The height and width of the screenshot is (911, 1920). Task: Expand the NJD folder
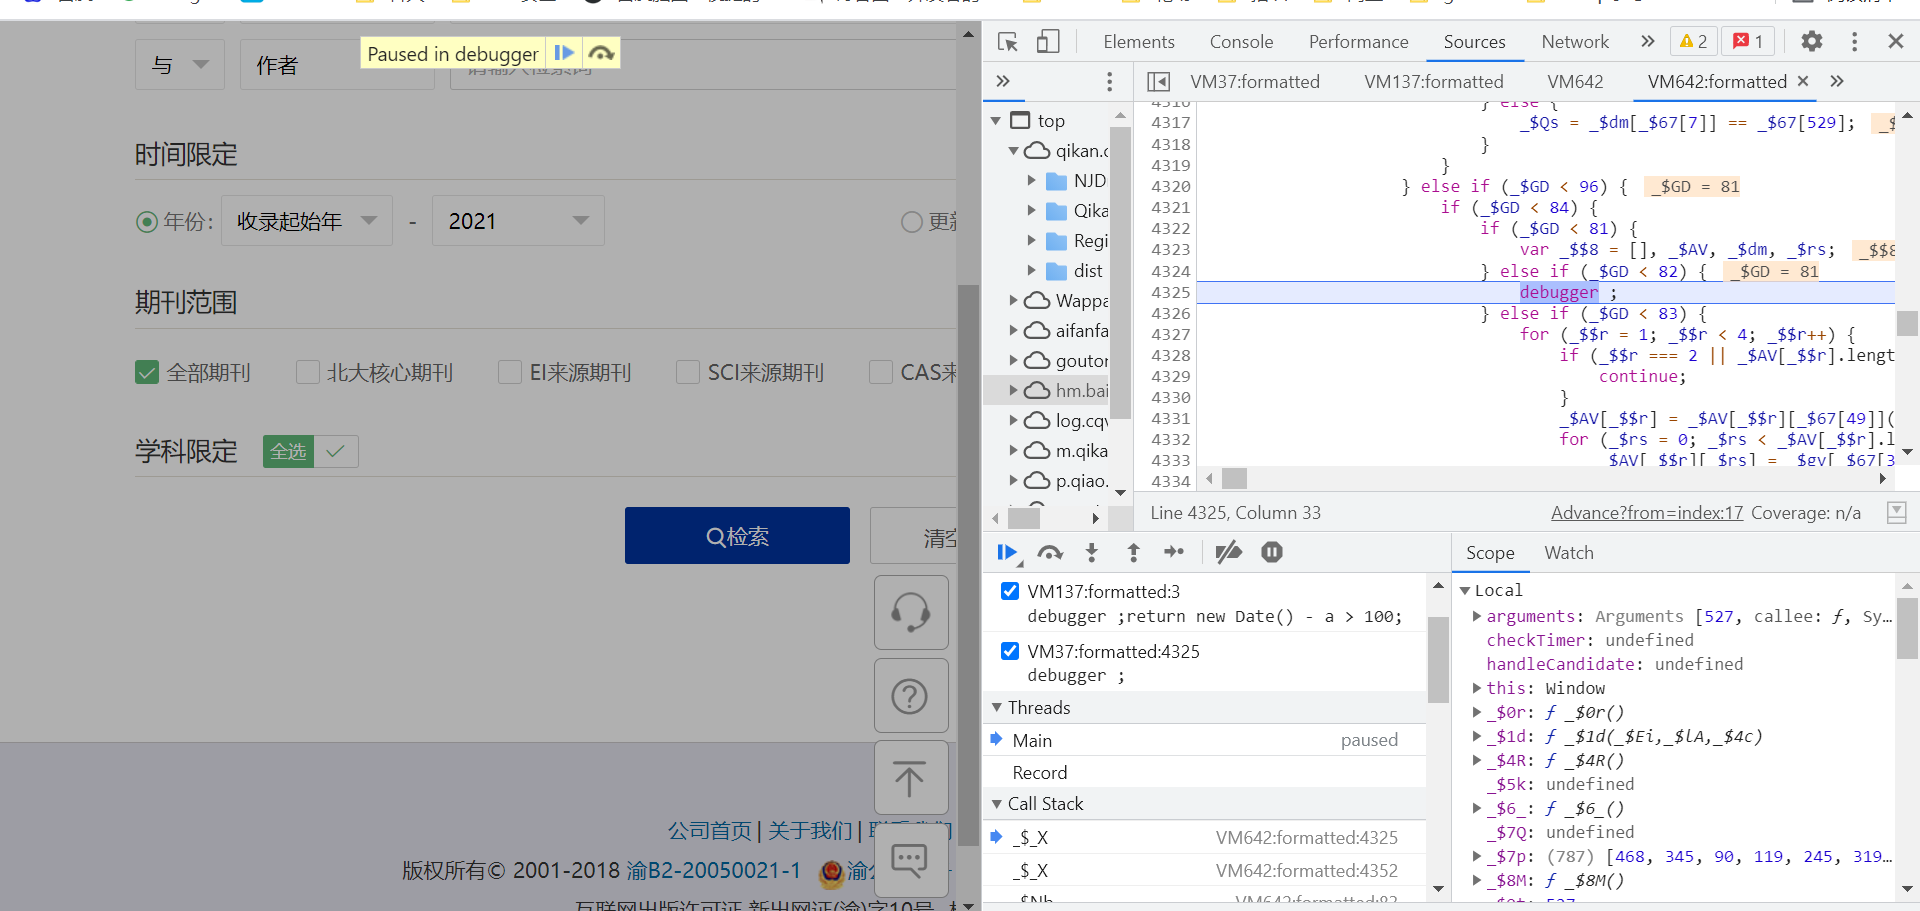coord(1032,181)
